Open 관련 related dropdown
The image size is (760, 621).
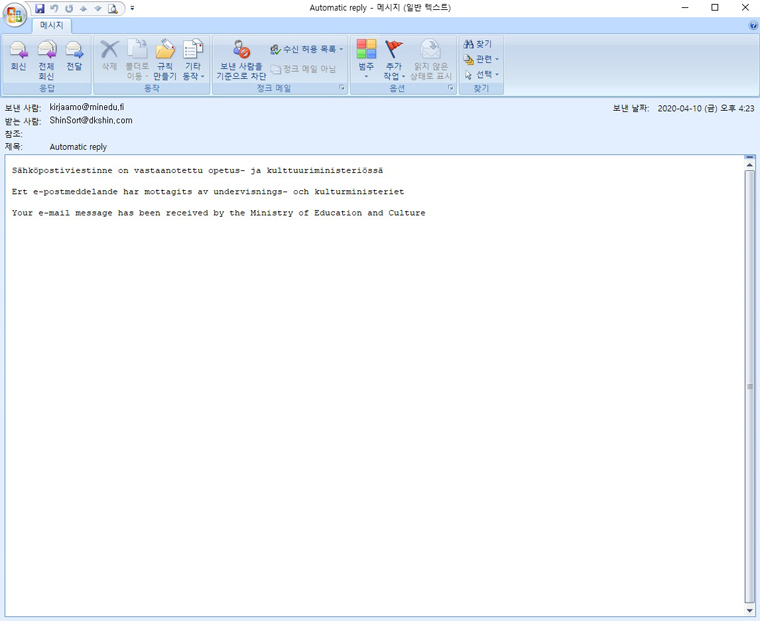[x=481, y=59]
